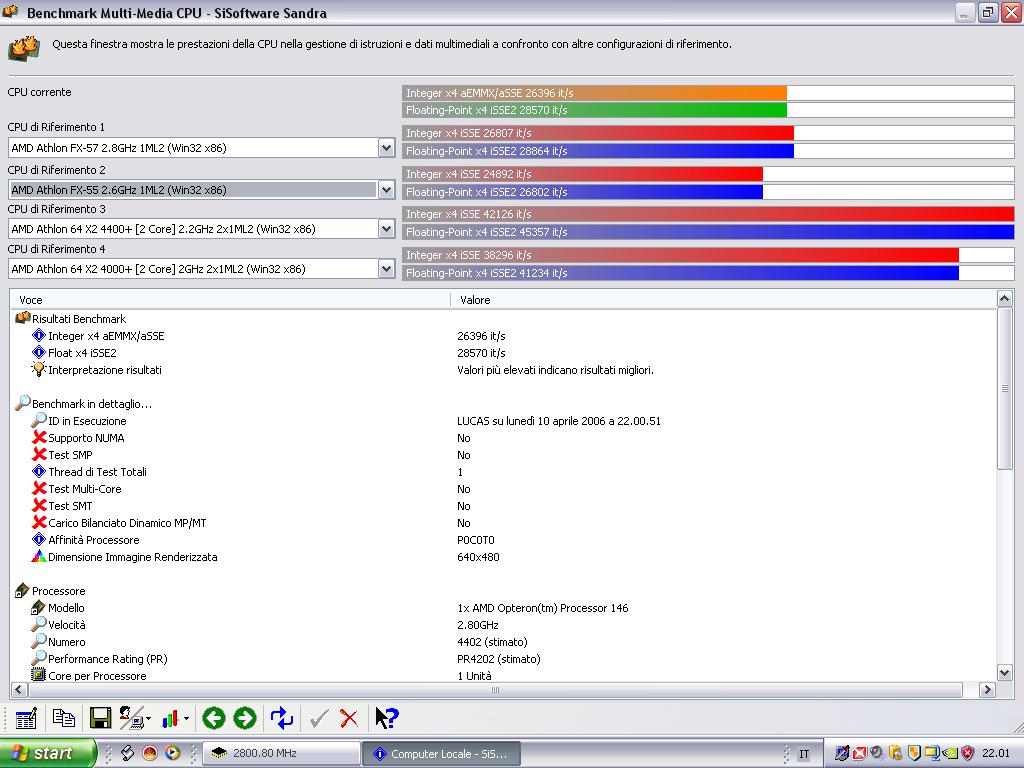Click the vertical scrollbar down arrow

[x=1004, y=672]
